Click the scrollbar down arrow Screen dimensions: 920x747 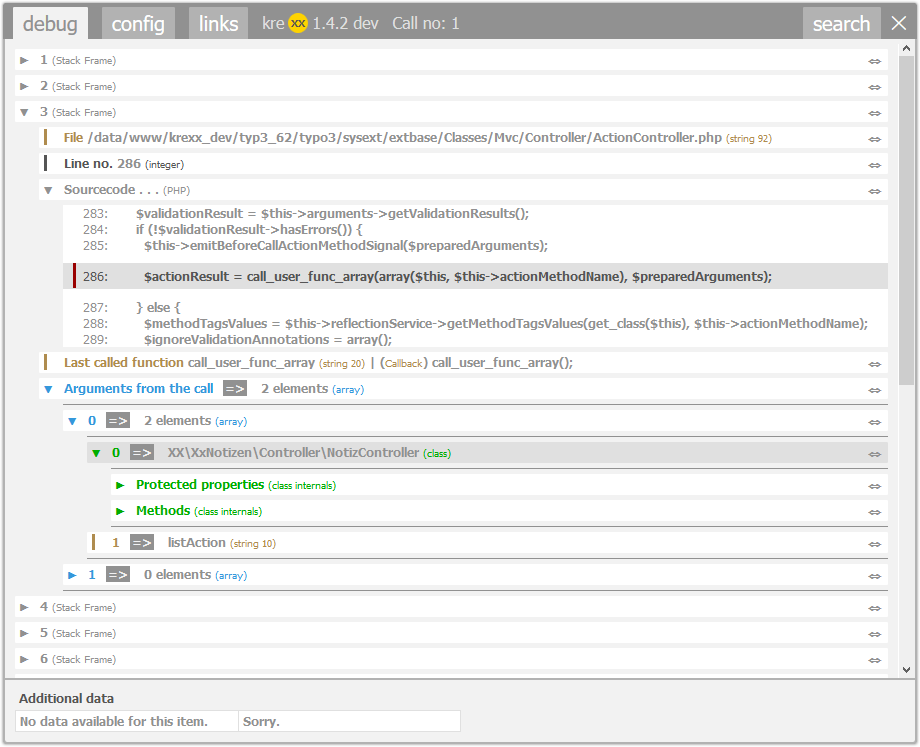[x=907, y=670]
